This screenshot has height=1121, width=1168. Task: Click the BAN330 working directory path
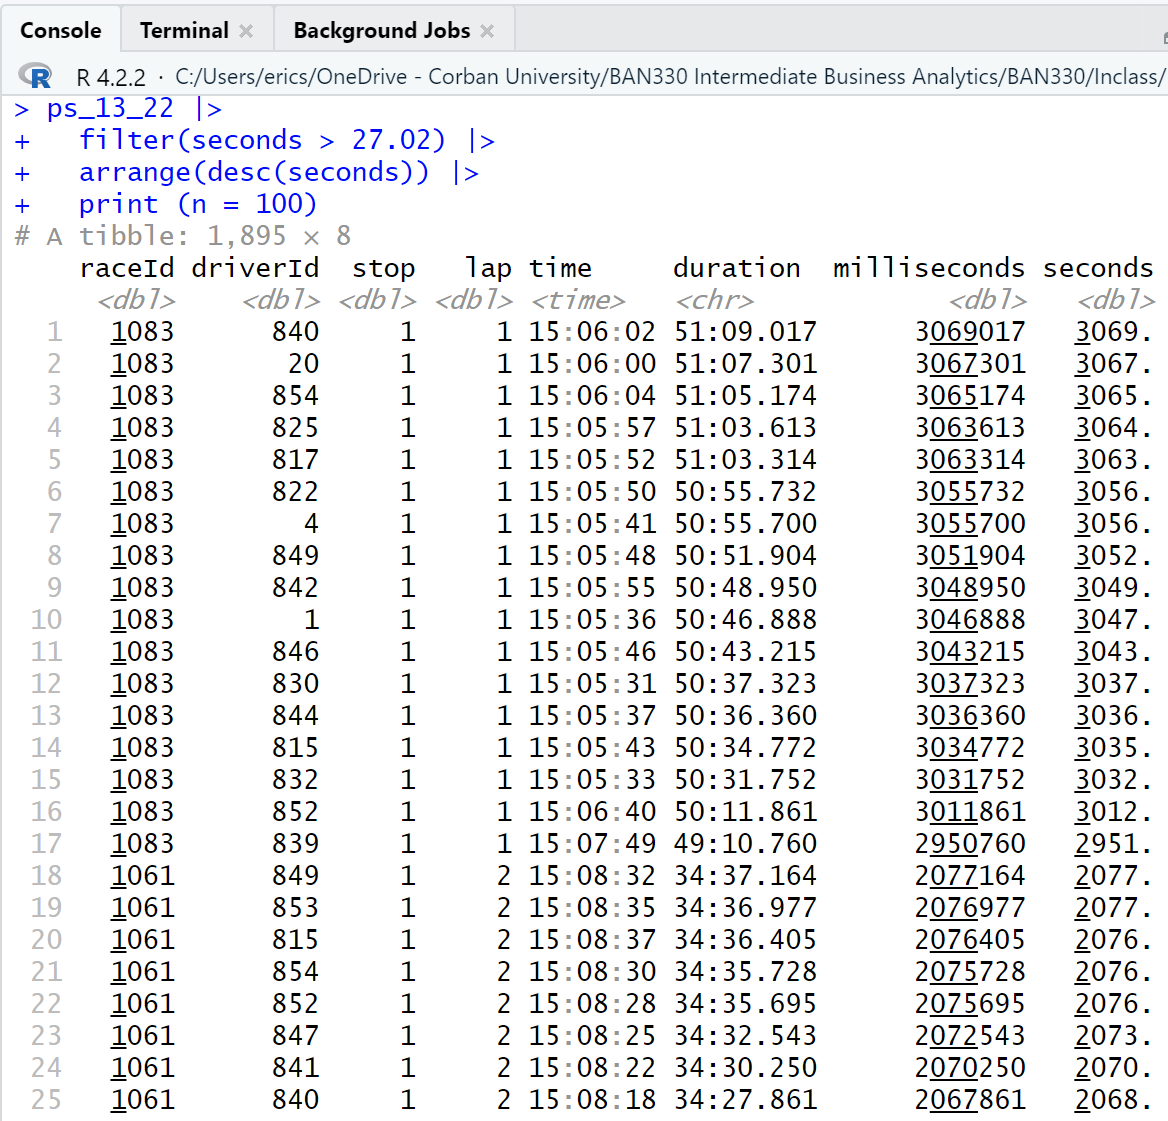668,77
